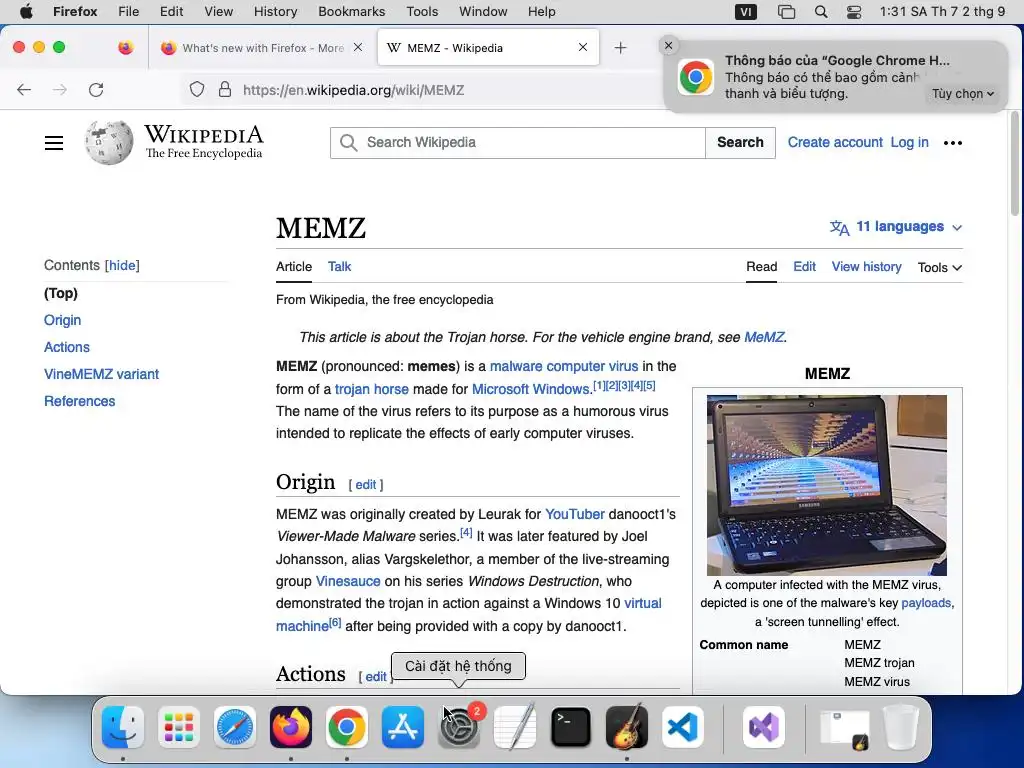Click the page vertical scrollbar

[x=1015, y=163]
